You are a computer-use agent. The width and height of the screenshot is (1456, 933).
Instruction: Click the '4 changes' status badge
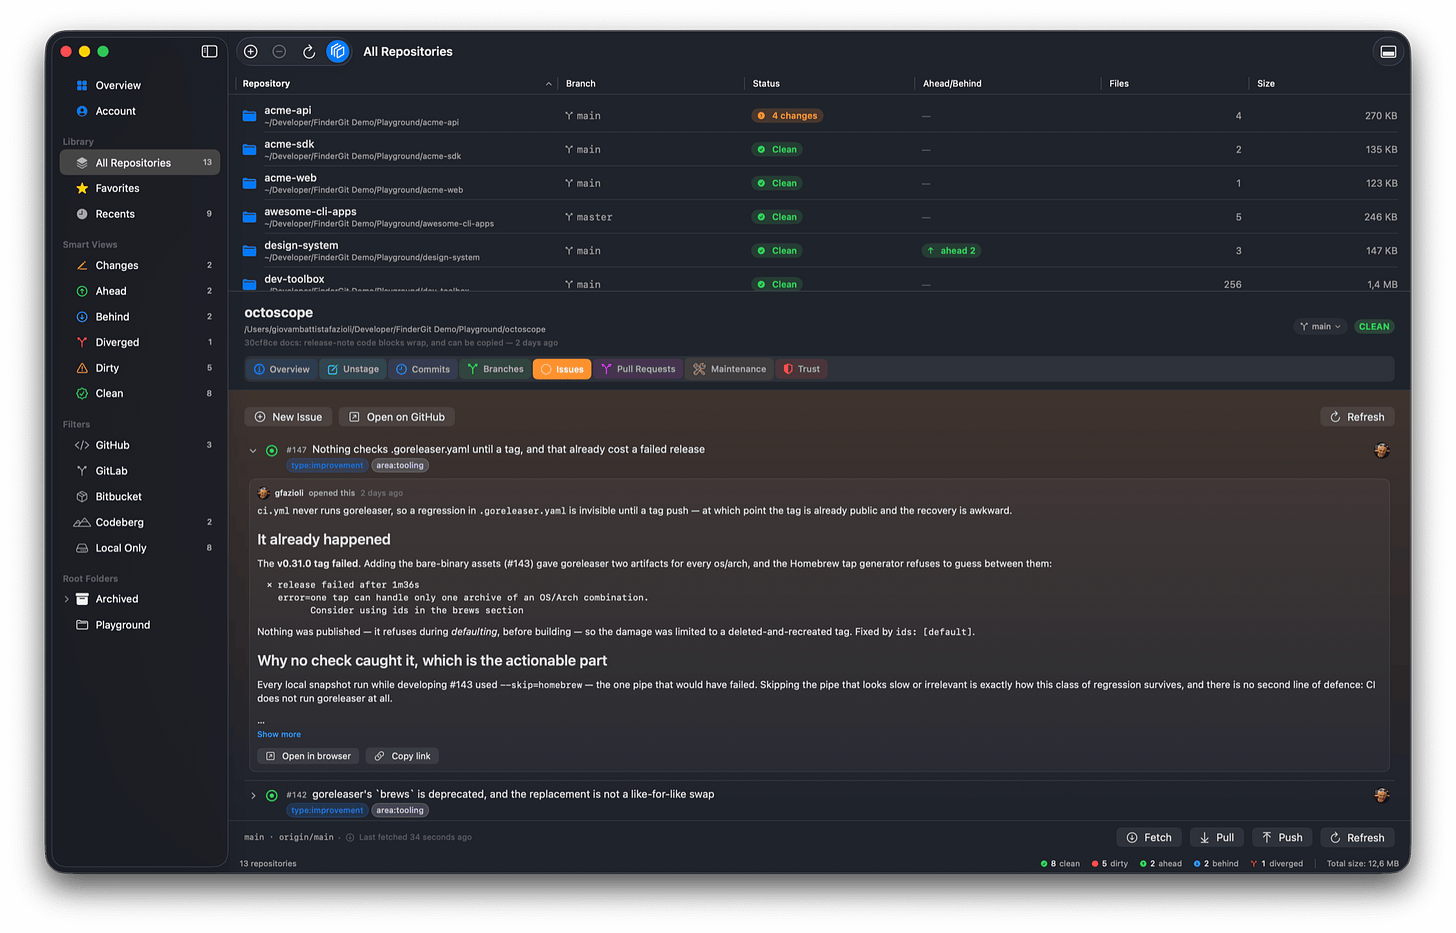[x=787, y=116]
